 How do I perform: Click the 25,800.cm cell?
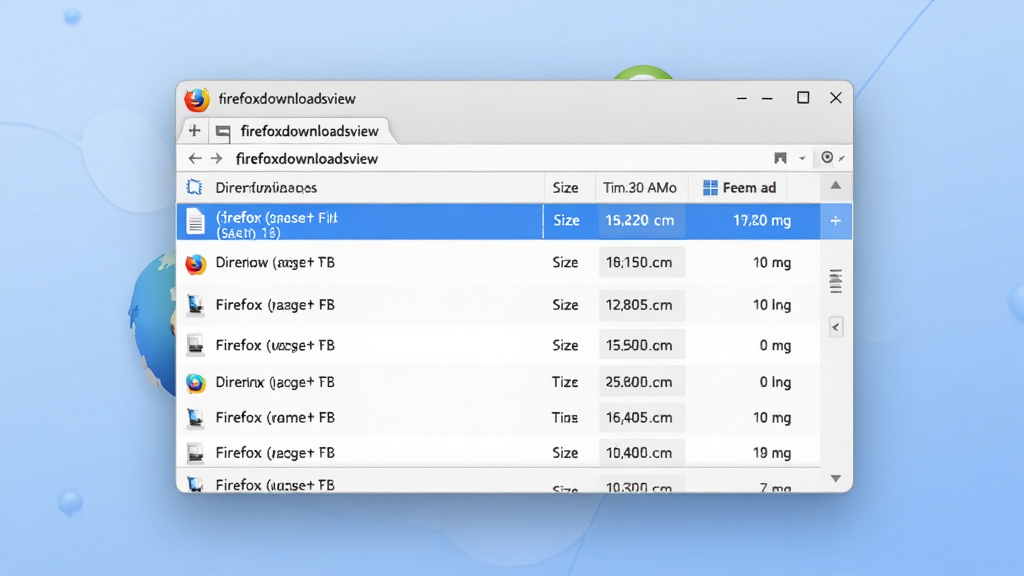click(x=641, y=382)
